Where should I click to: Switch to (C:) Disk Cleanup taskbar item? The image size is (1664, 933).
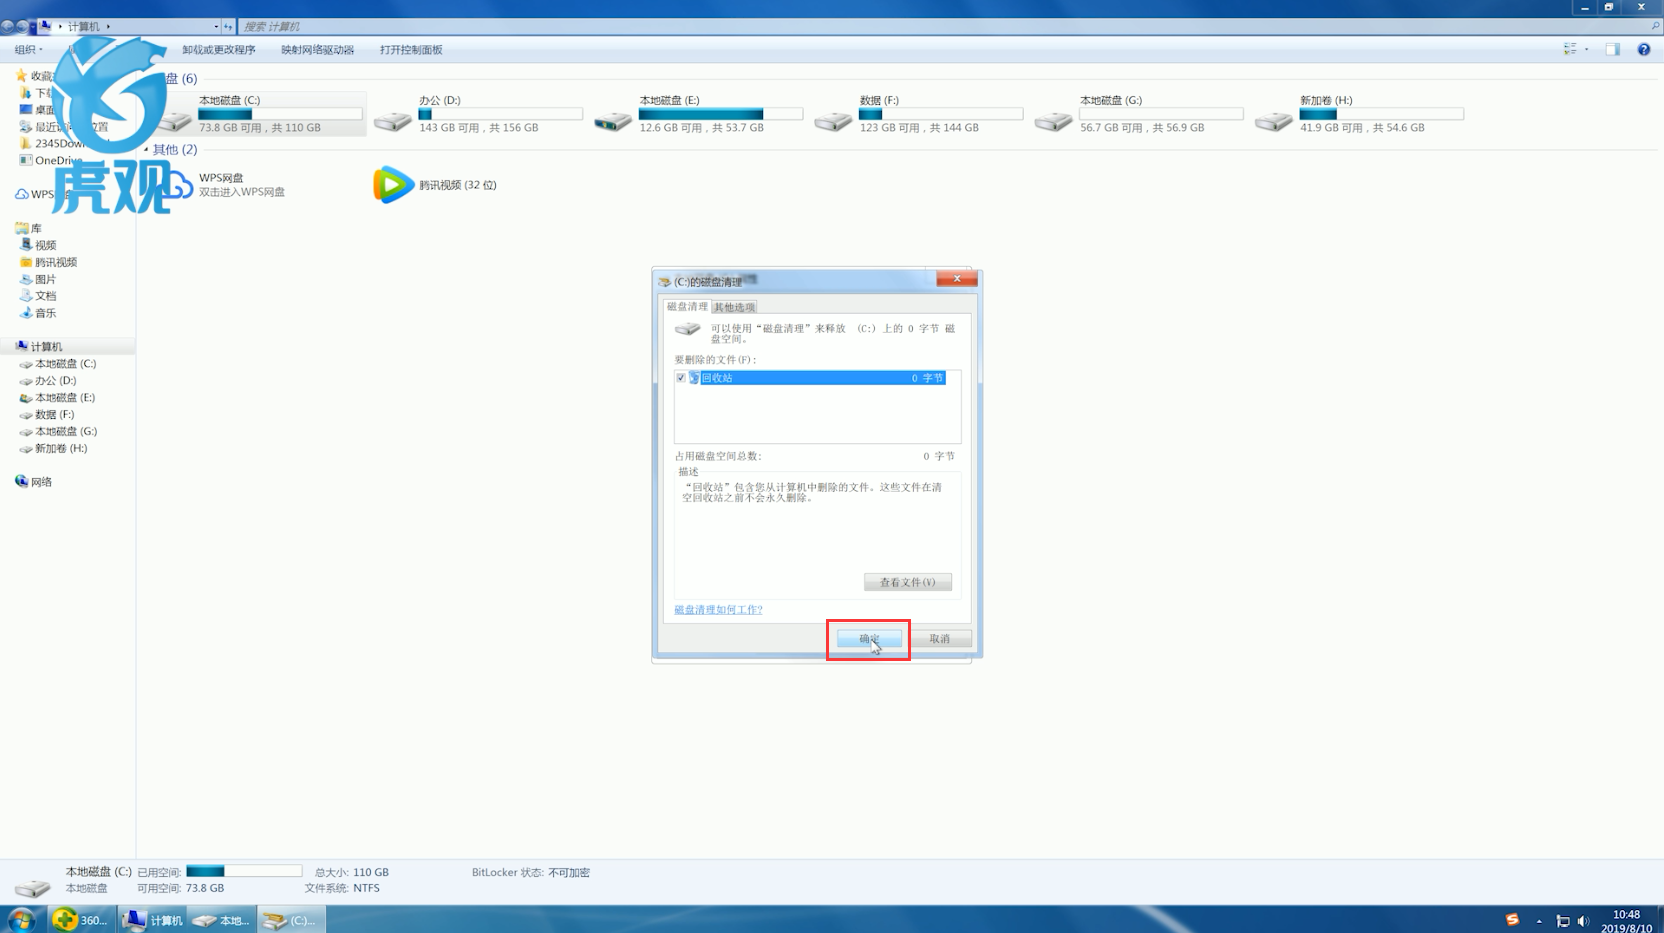[x=291, y=920]
